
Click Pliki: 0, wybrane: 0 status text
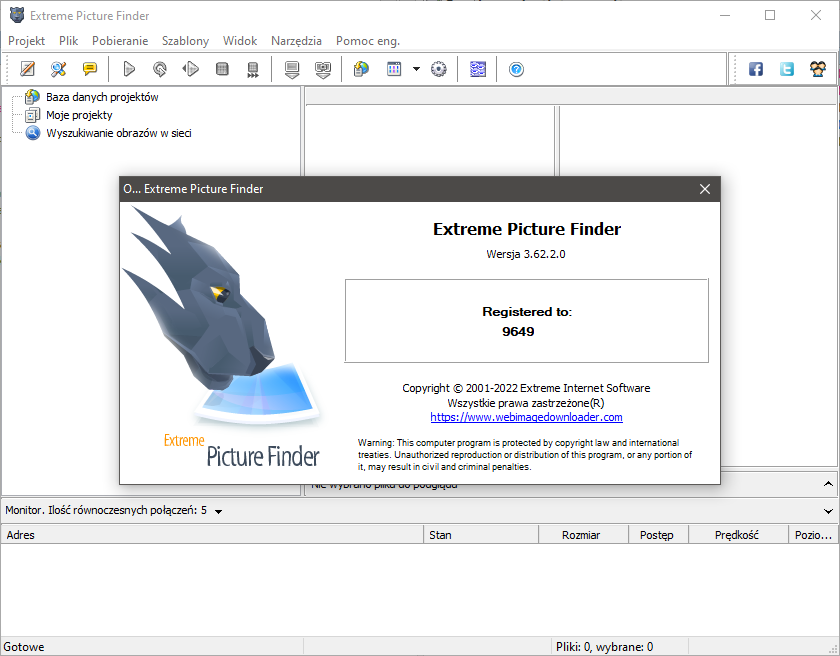coord(604,647)
